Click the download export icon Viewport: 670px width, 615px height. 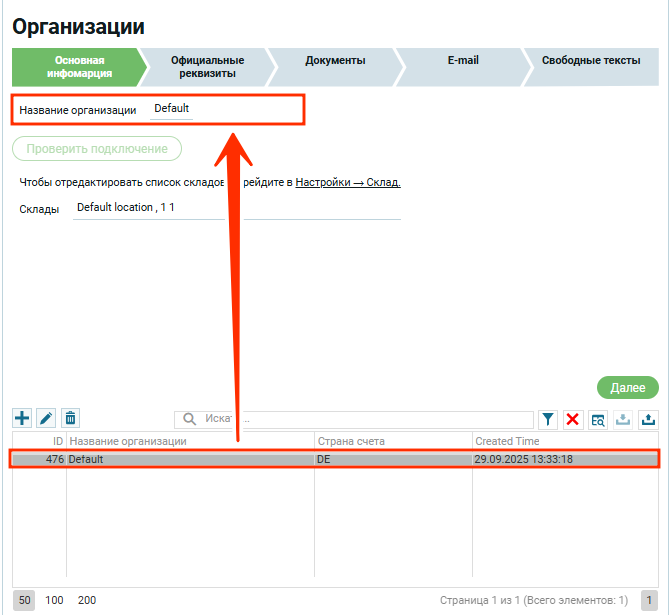623,420
